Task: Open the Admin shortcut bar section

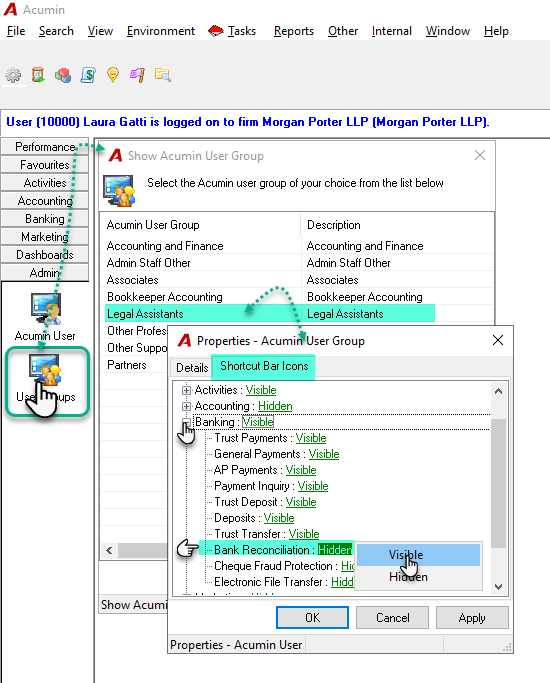Action: [45, 273]
